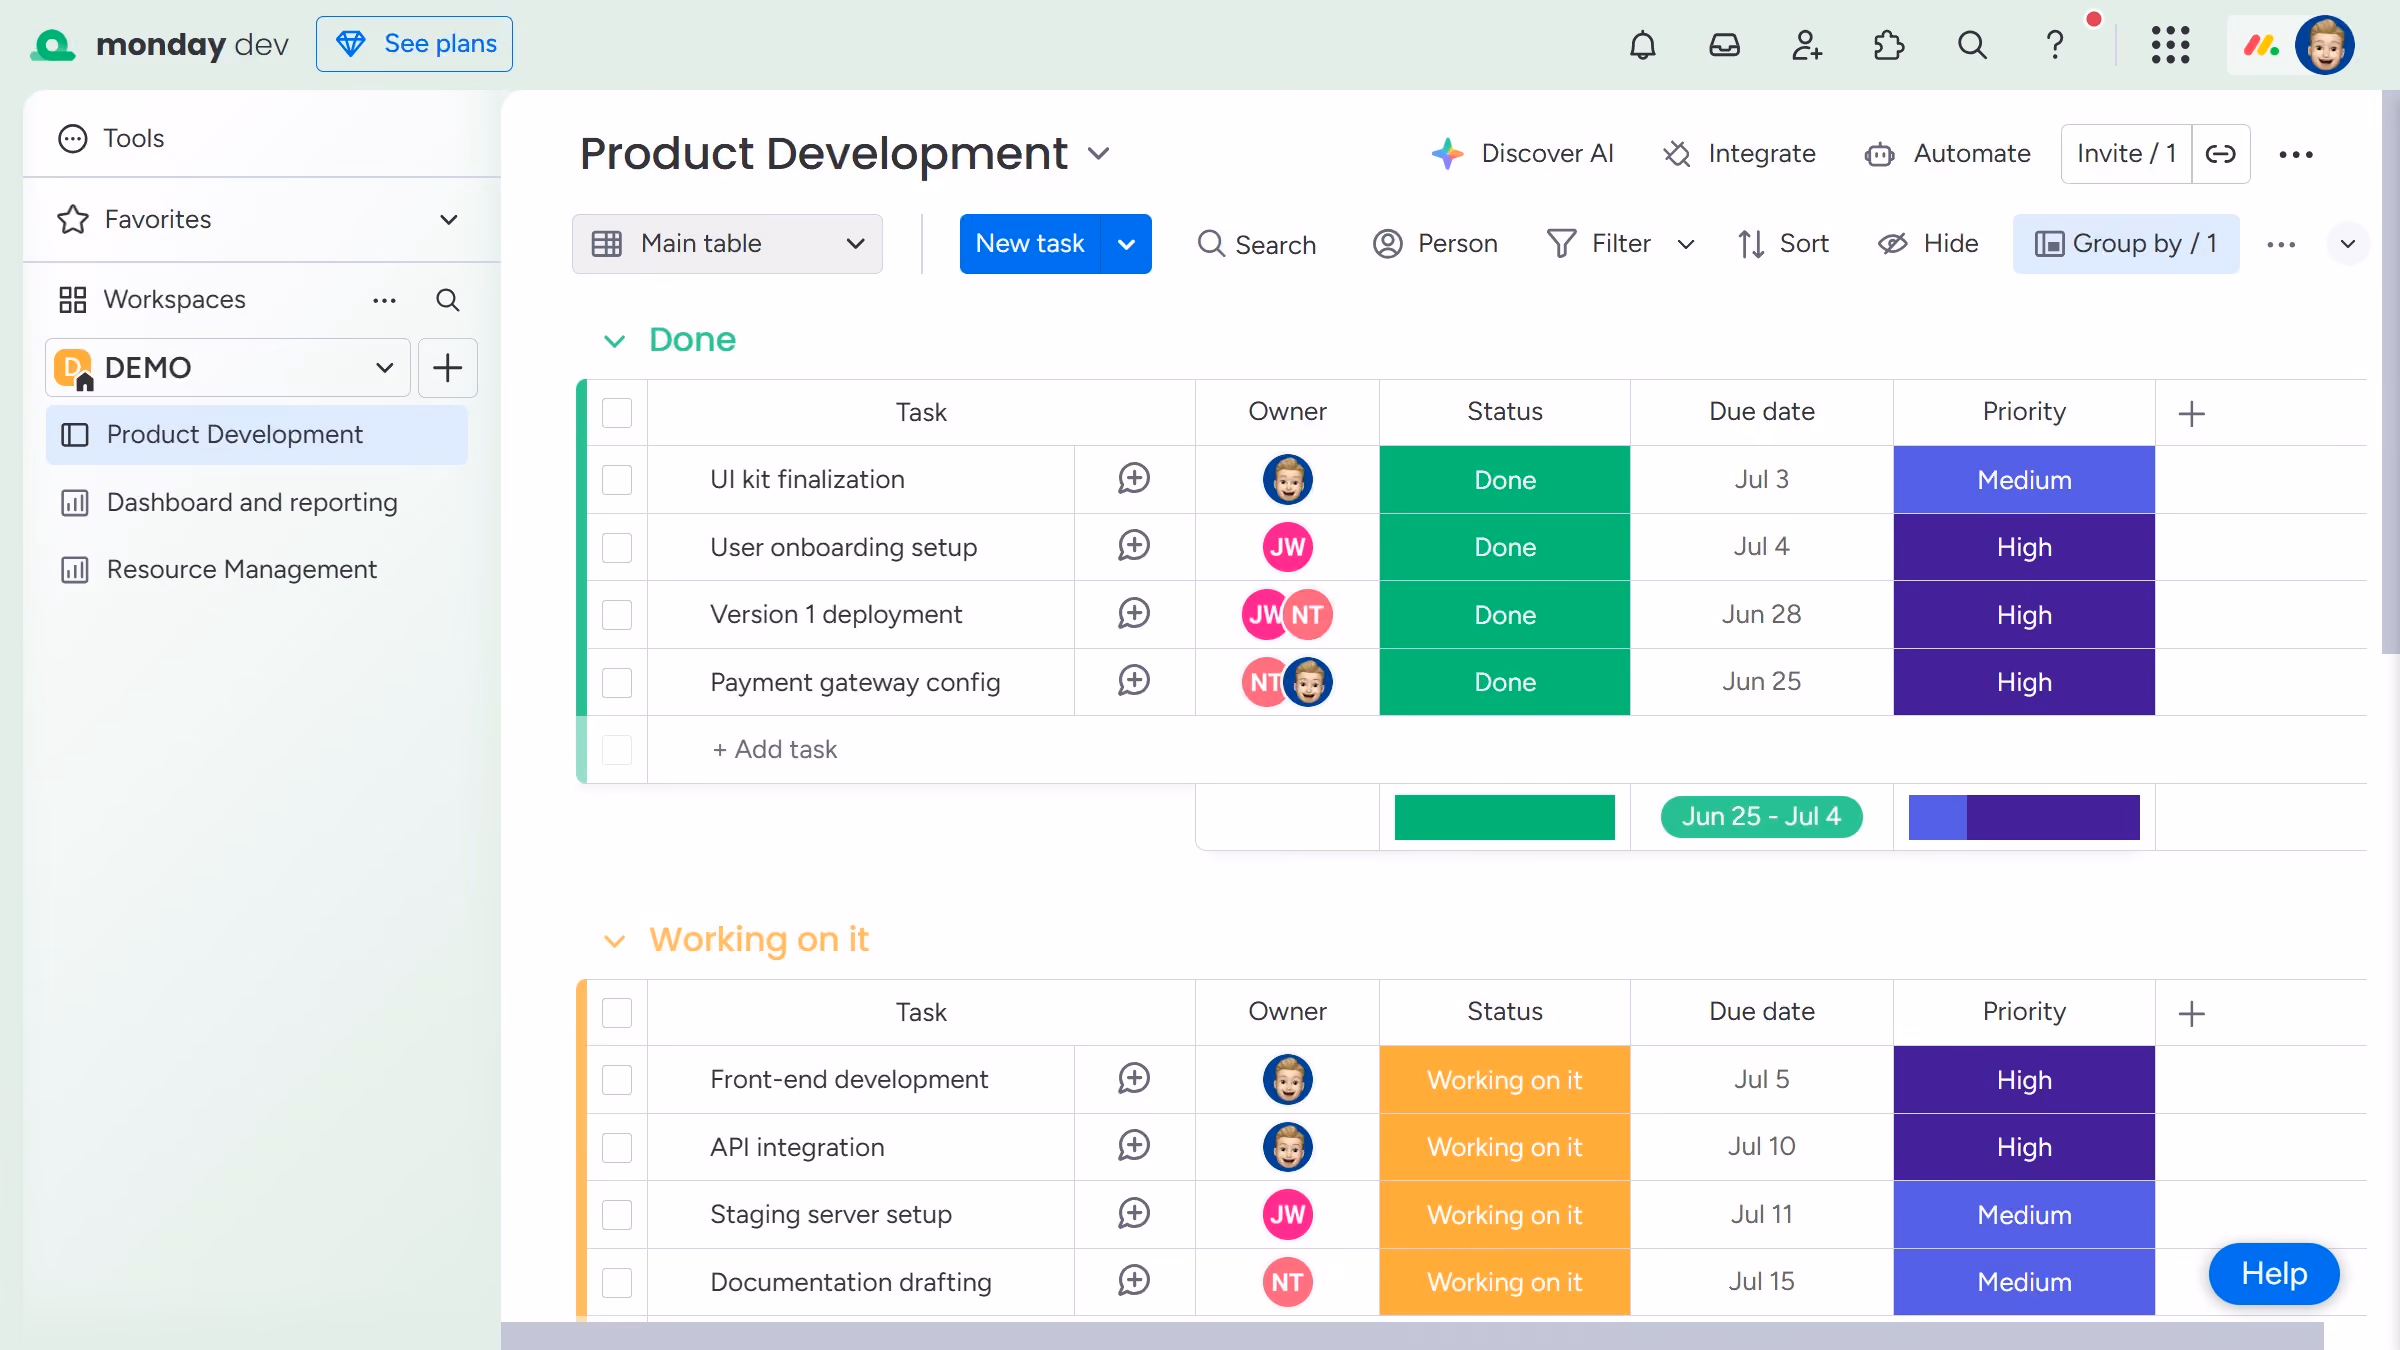The height and width of the screenshot is (1350, 2400).
Task: Click the Integrate button
Action: pos(1739,154)
